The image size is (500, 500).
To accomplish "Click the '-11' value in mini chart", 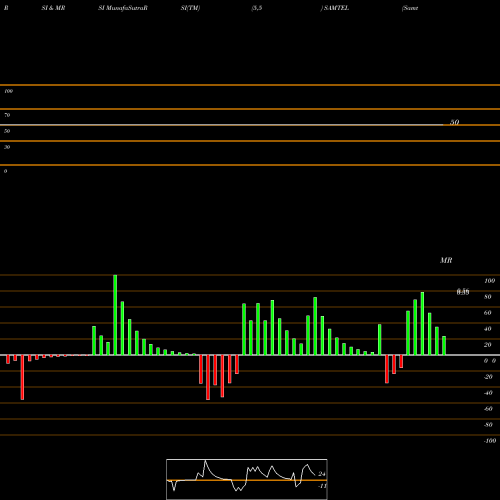I will (x=322, y=486).
